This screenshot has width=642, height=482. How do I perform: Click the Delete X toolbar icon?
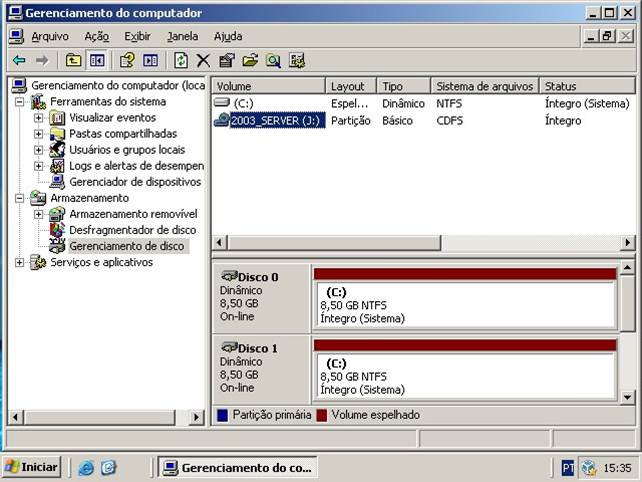[203, 61]
